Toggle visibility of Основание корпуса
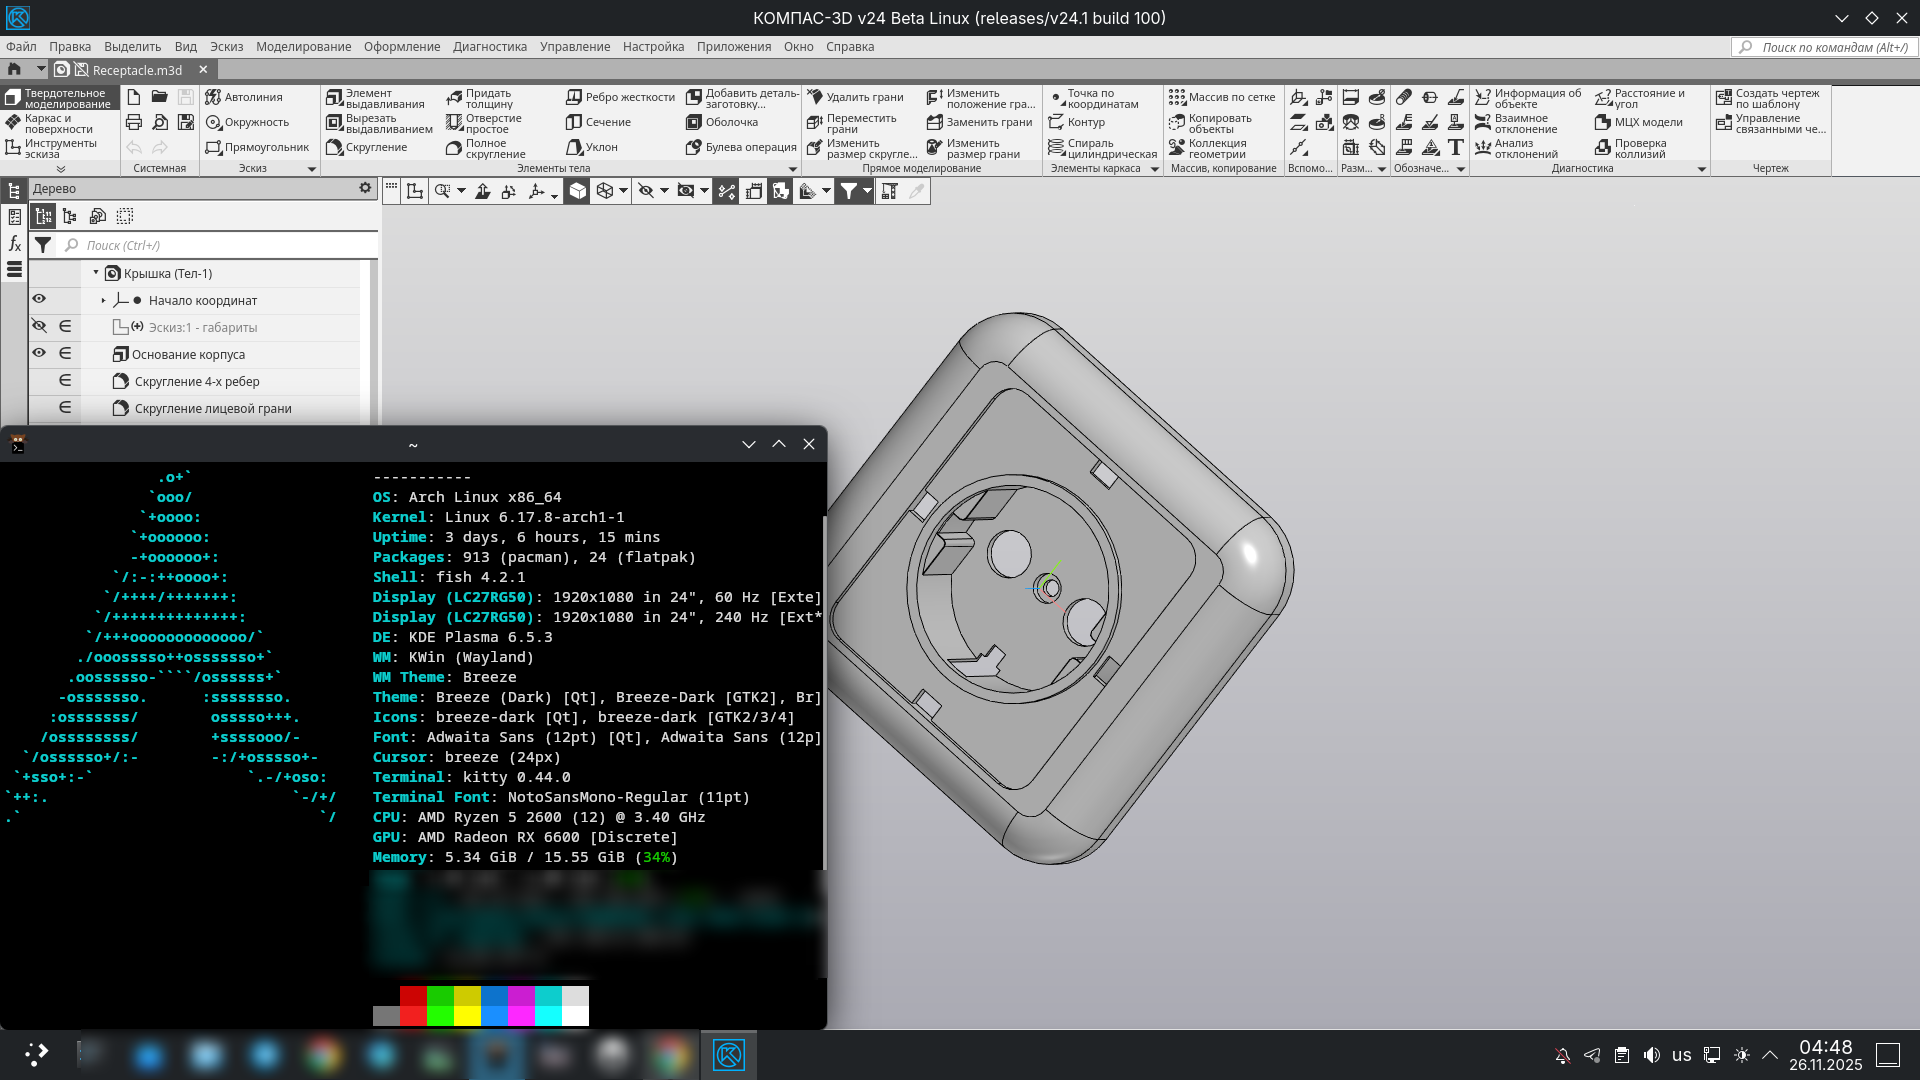This screenshot has height=1080, width=1920. click(39, 353)
